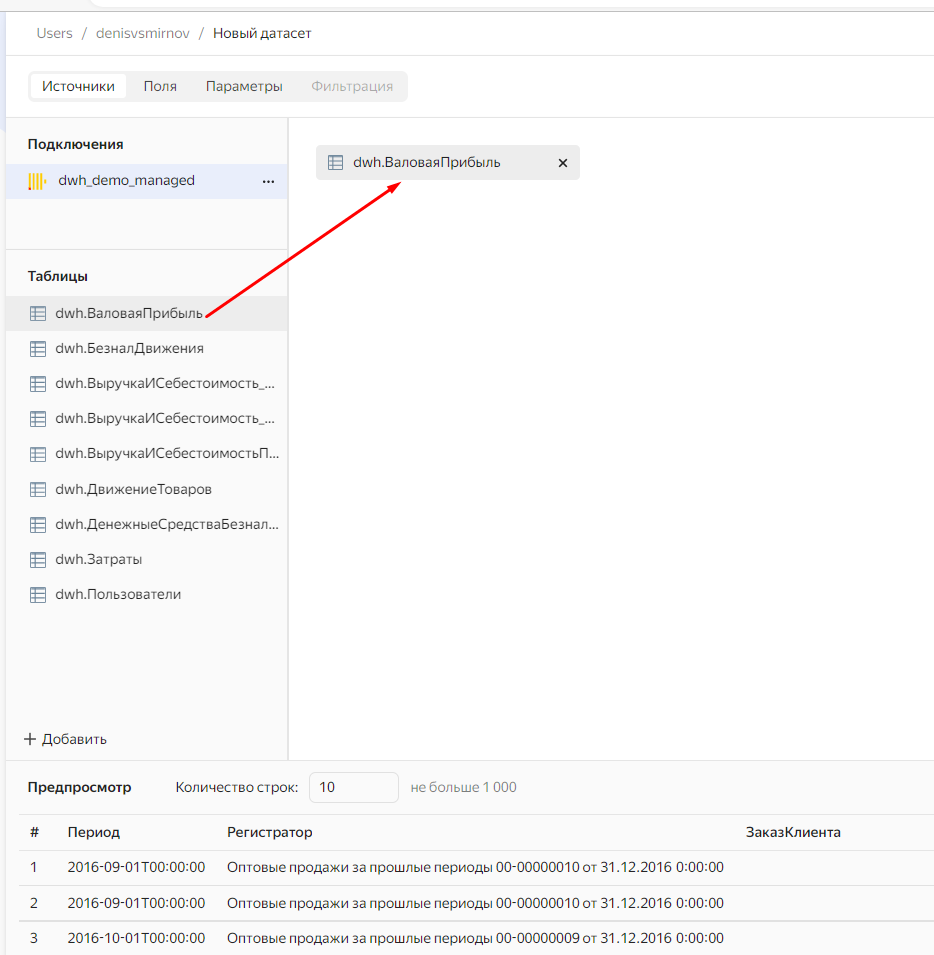Go to denisvsmirnov breadcrumb folder
The image size is (934, 955).
pyautogui.click(x=140, y=33)
